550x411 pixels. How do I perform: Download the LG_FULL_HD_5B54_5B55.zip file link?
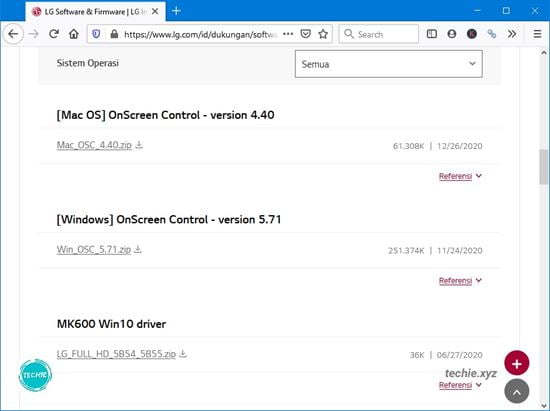(116, 354)
